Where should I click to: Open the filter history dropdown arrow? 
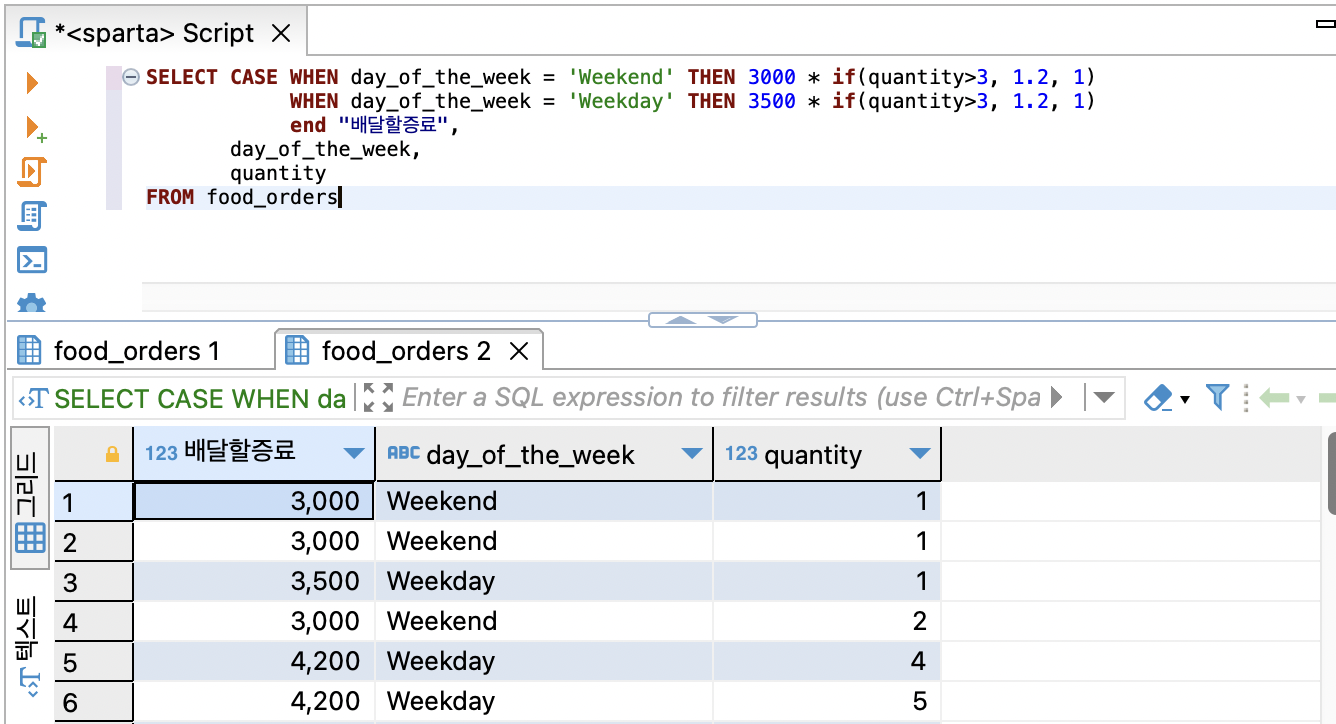point(1103,398)
